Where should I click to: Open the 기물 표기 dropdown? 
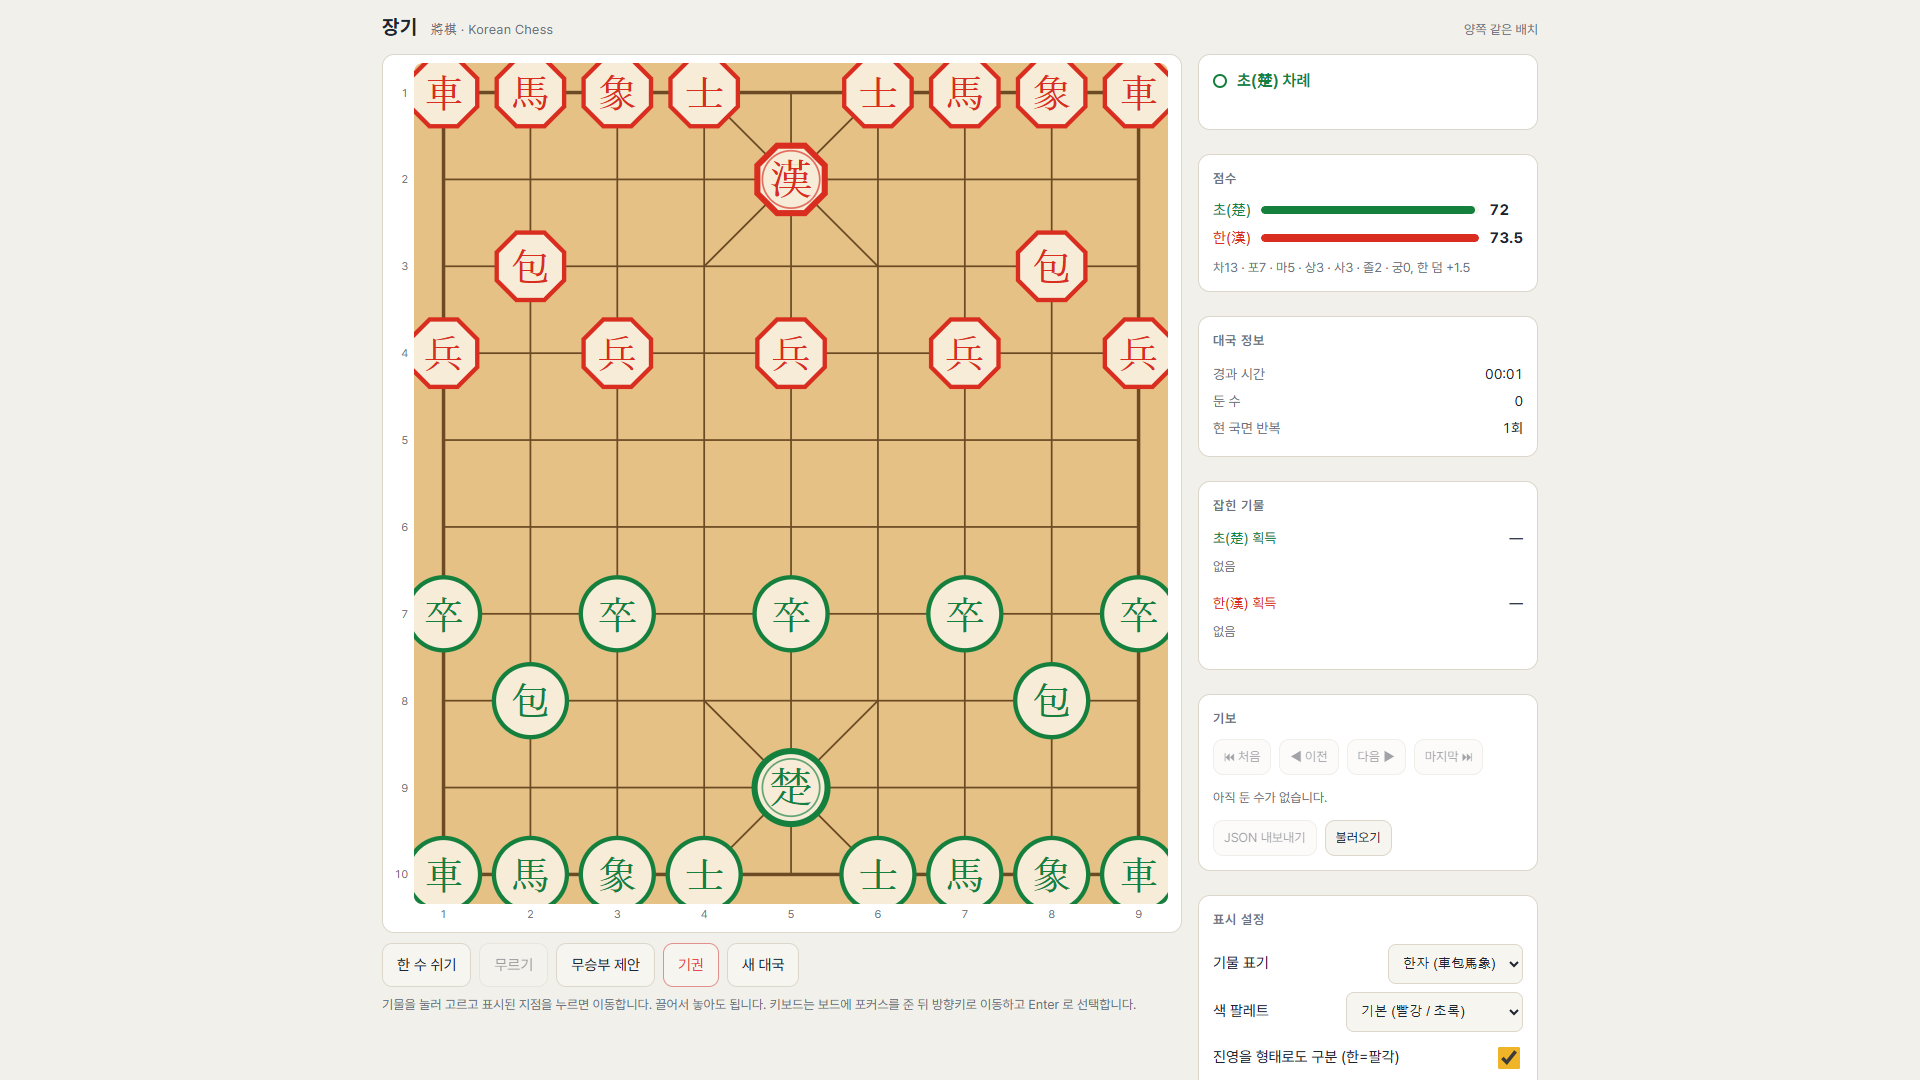[x=1455, y=963]
